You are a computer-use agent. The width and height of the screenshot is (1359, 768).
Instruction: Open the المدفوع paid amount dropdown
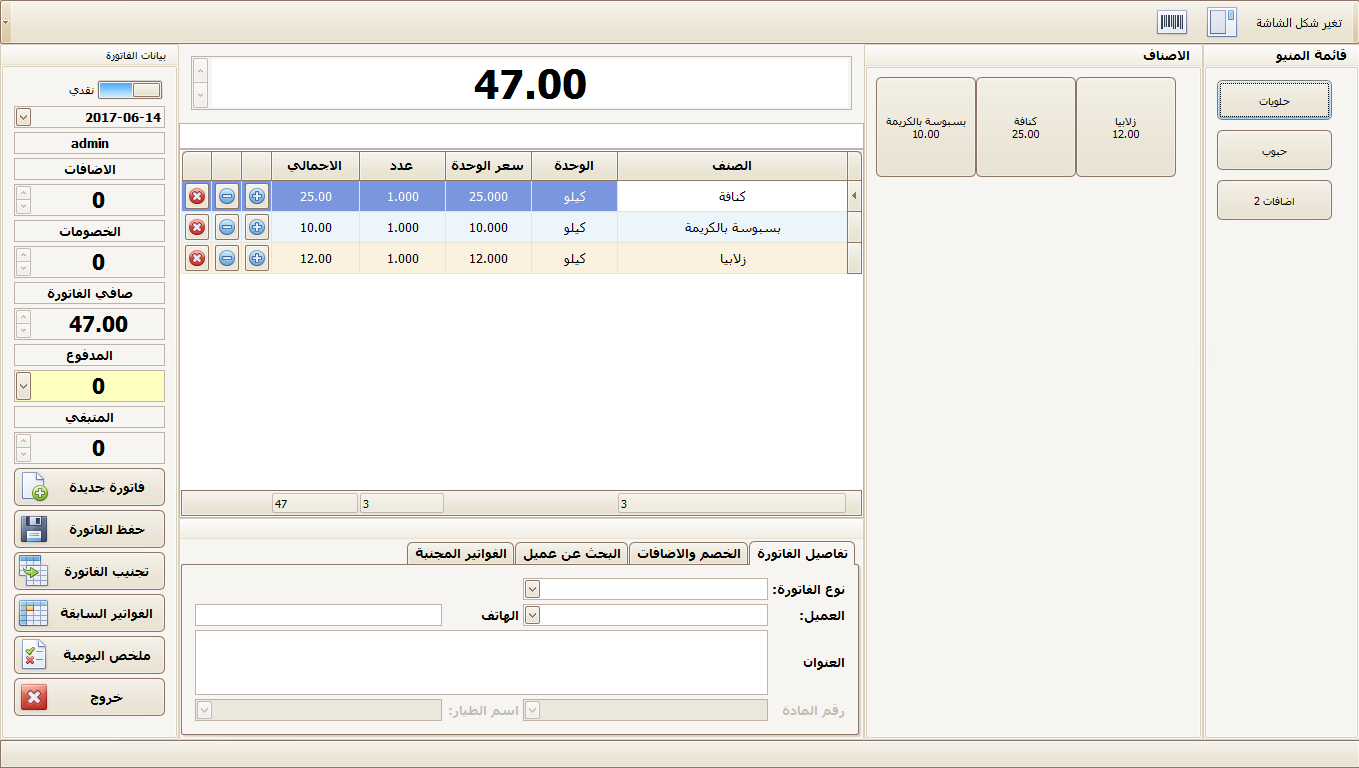[23, 386]
